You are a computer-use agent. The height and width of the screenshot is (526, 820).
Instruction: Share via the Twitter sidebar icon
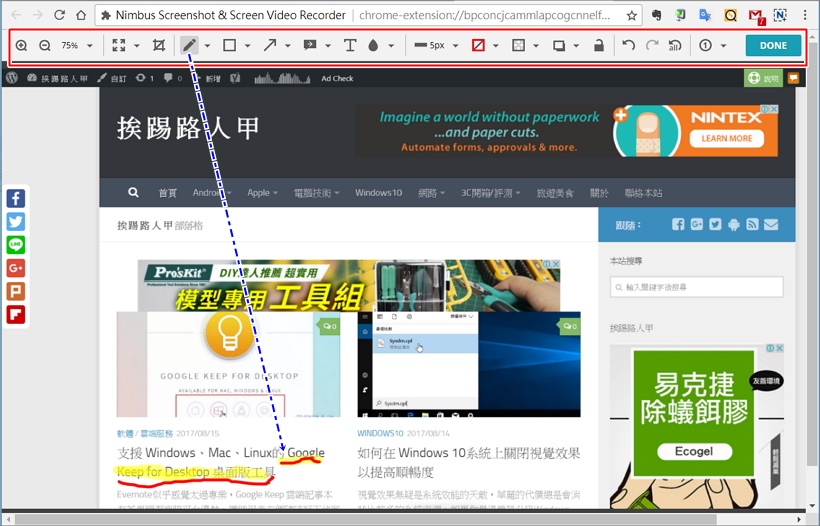click(16, 222)
